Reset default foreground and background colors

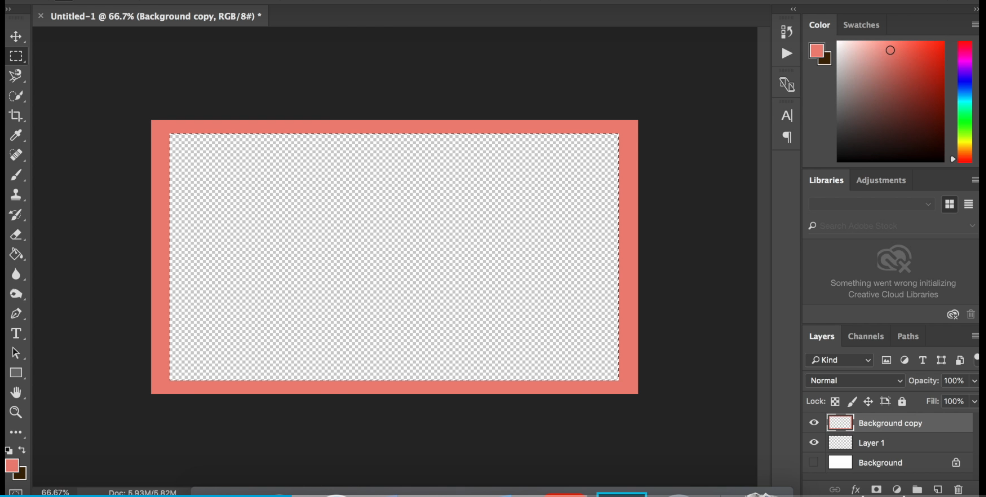(8, 450)
